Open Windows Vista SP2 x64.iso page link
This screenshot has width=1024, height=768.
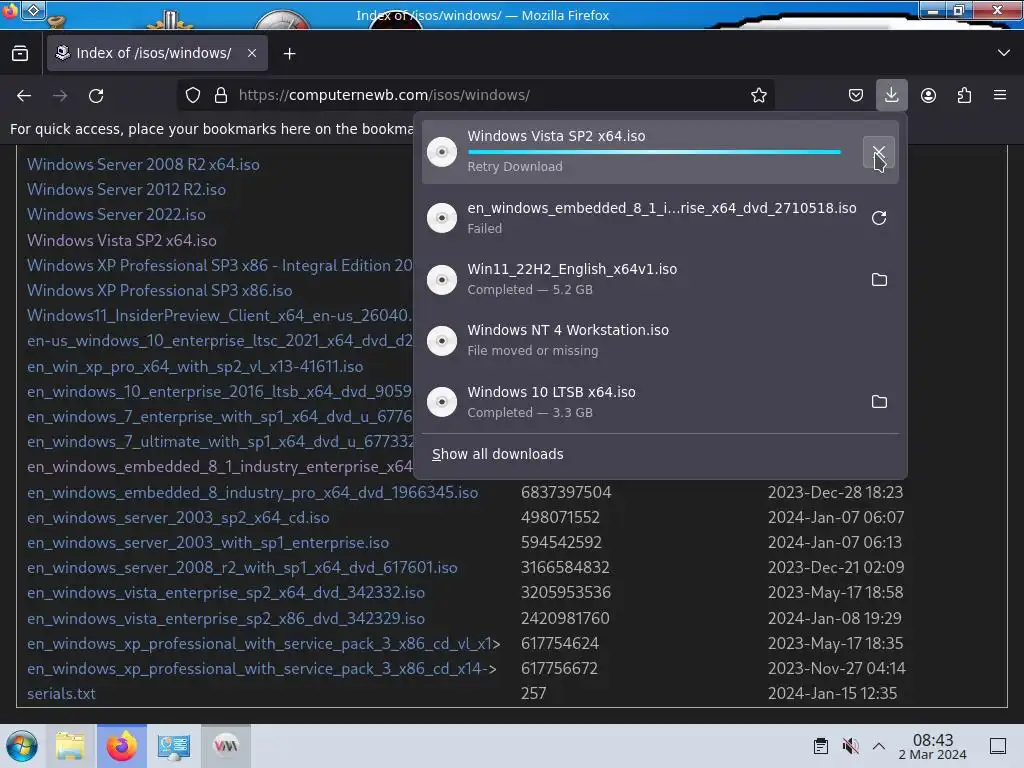pyautogui.click(x=121, y=240)
